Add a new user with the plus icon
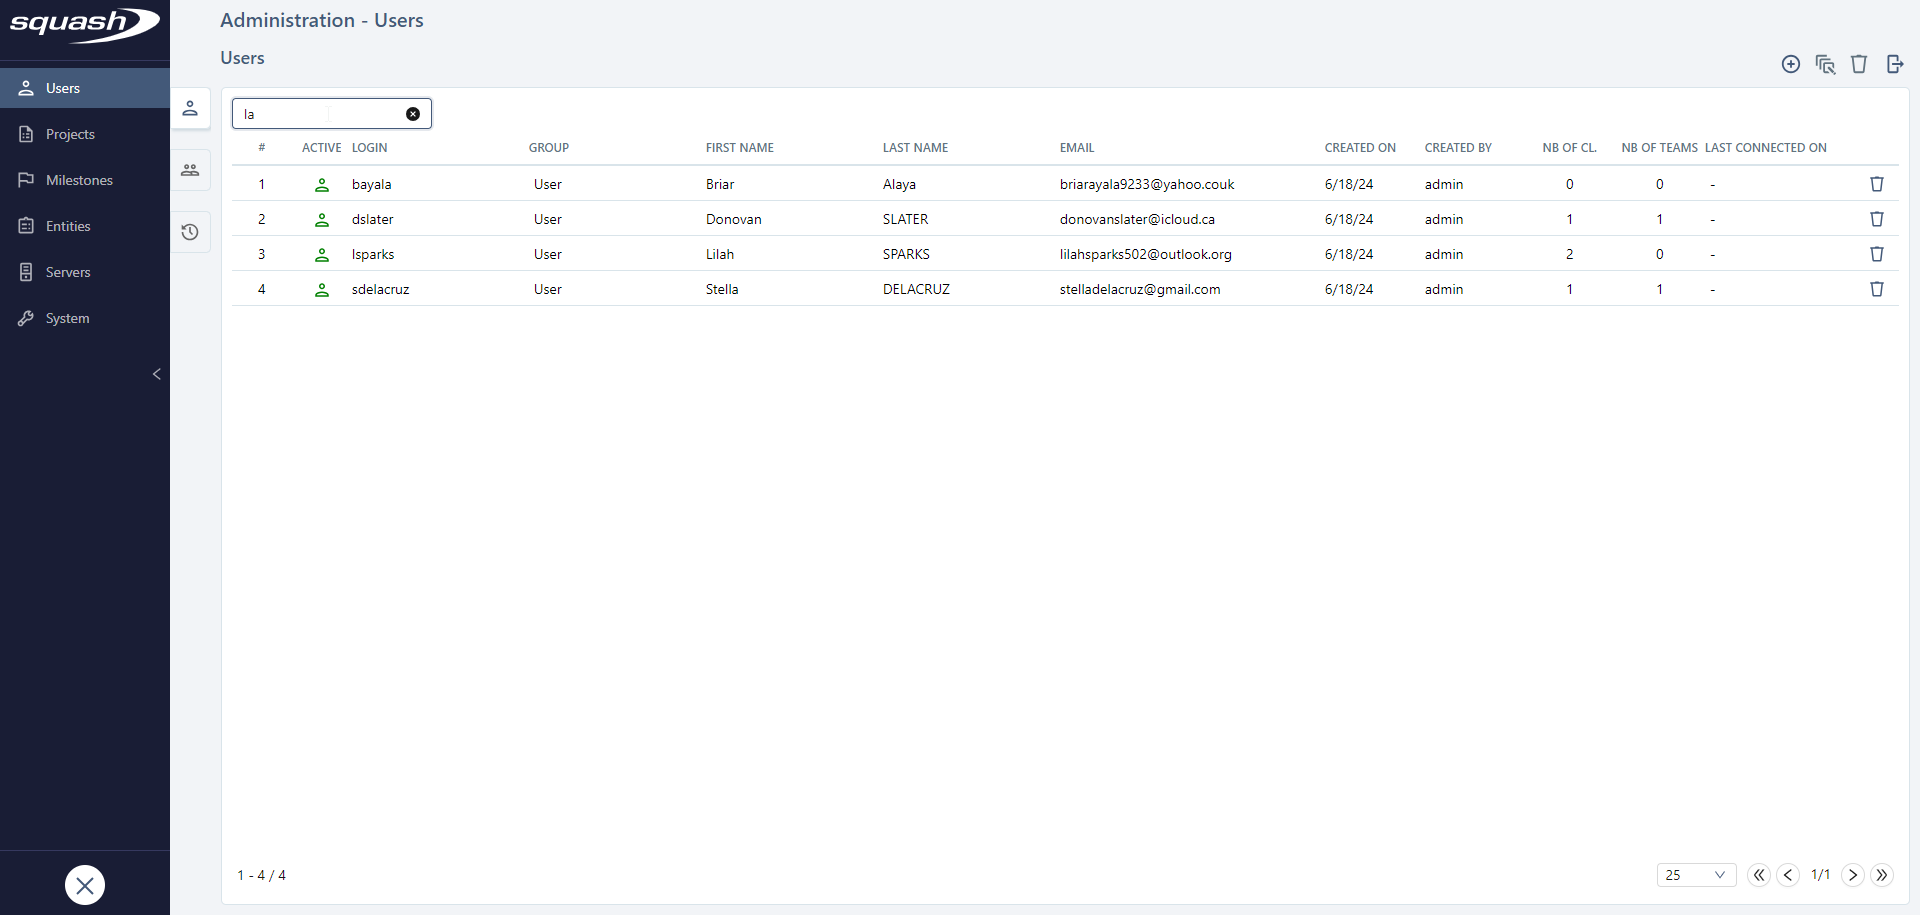 1790,64
